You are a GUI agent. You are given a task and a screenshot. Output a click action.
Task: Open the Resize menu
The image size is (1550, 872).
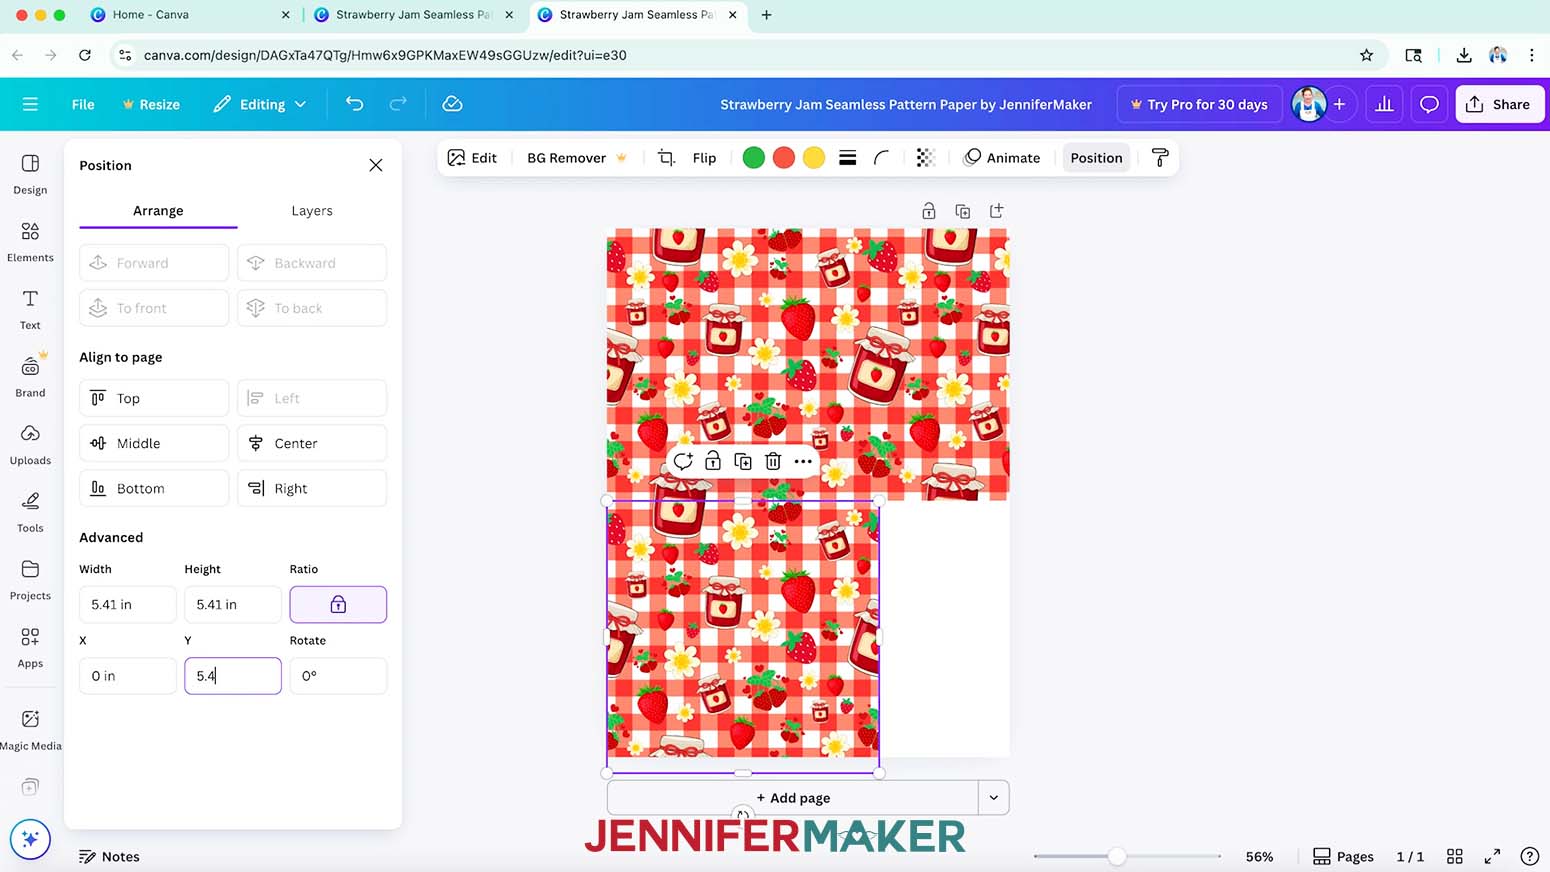pos(151,104)
